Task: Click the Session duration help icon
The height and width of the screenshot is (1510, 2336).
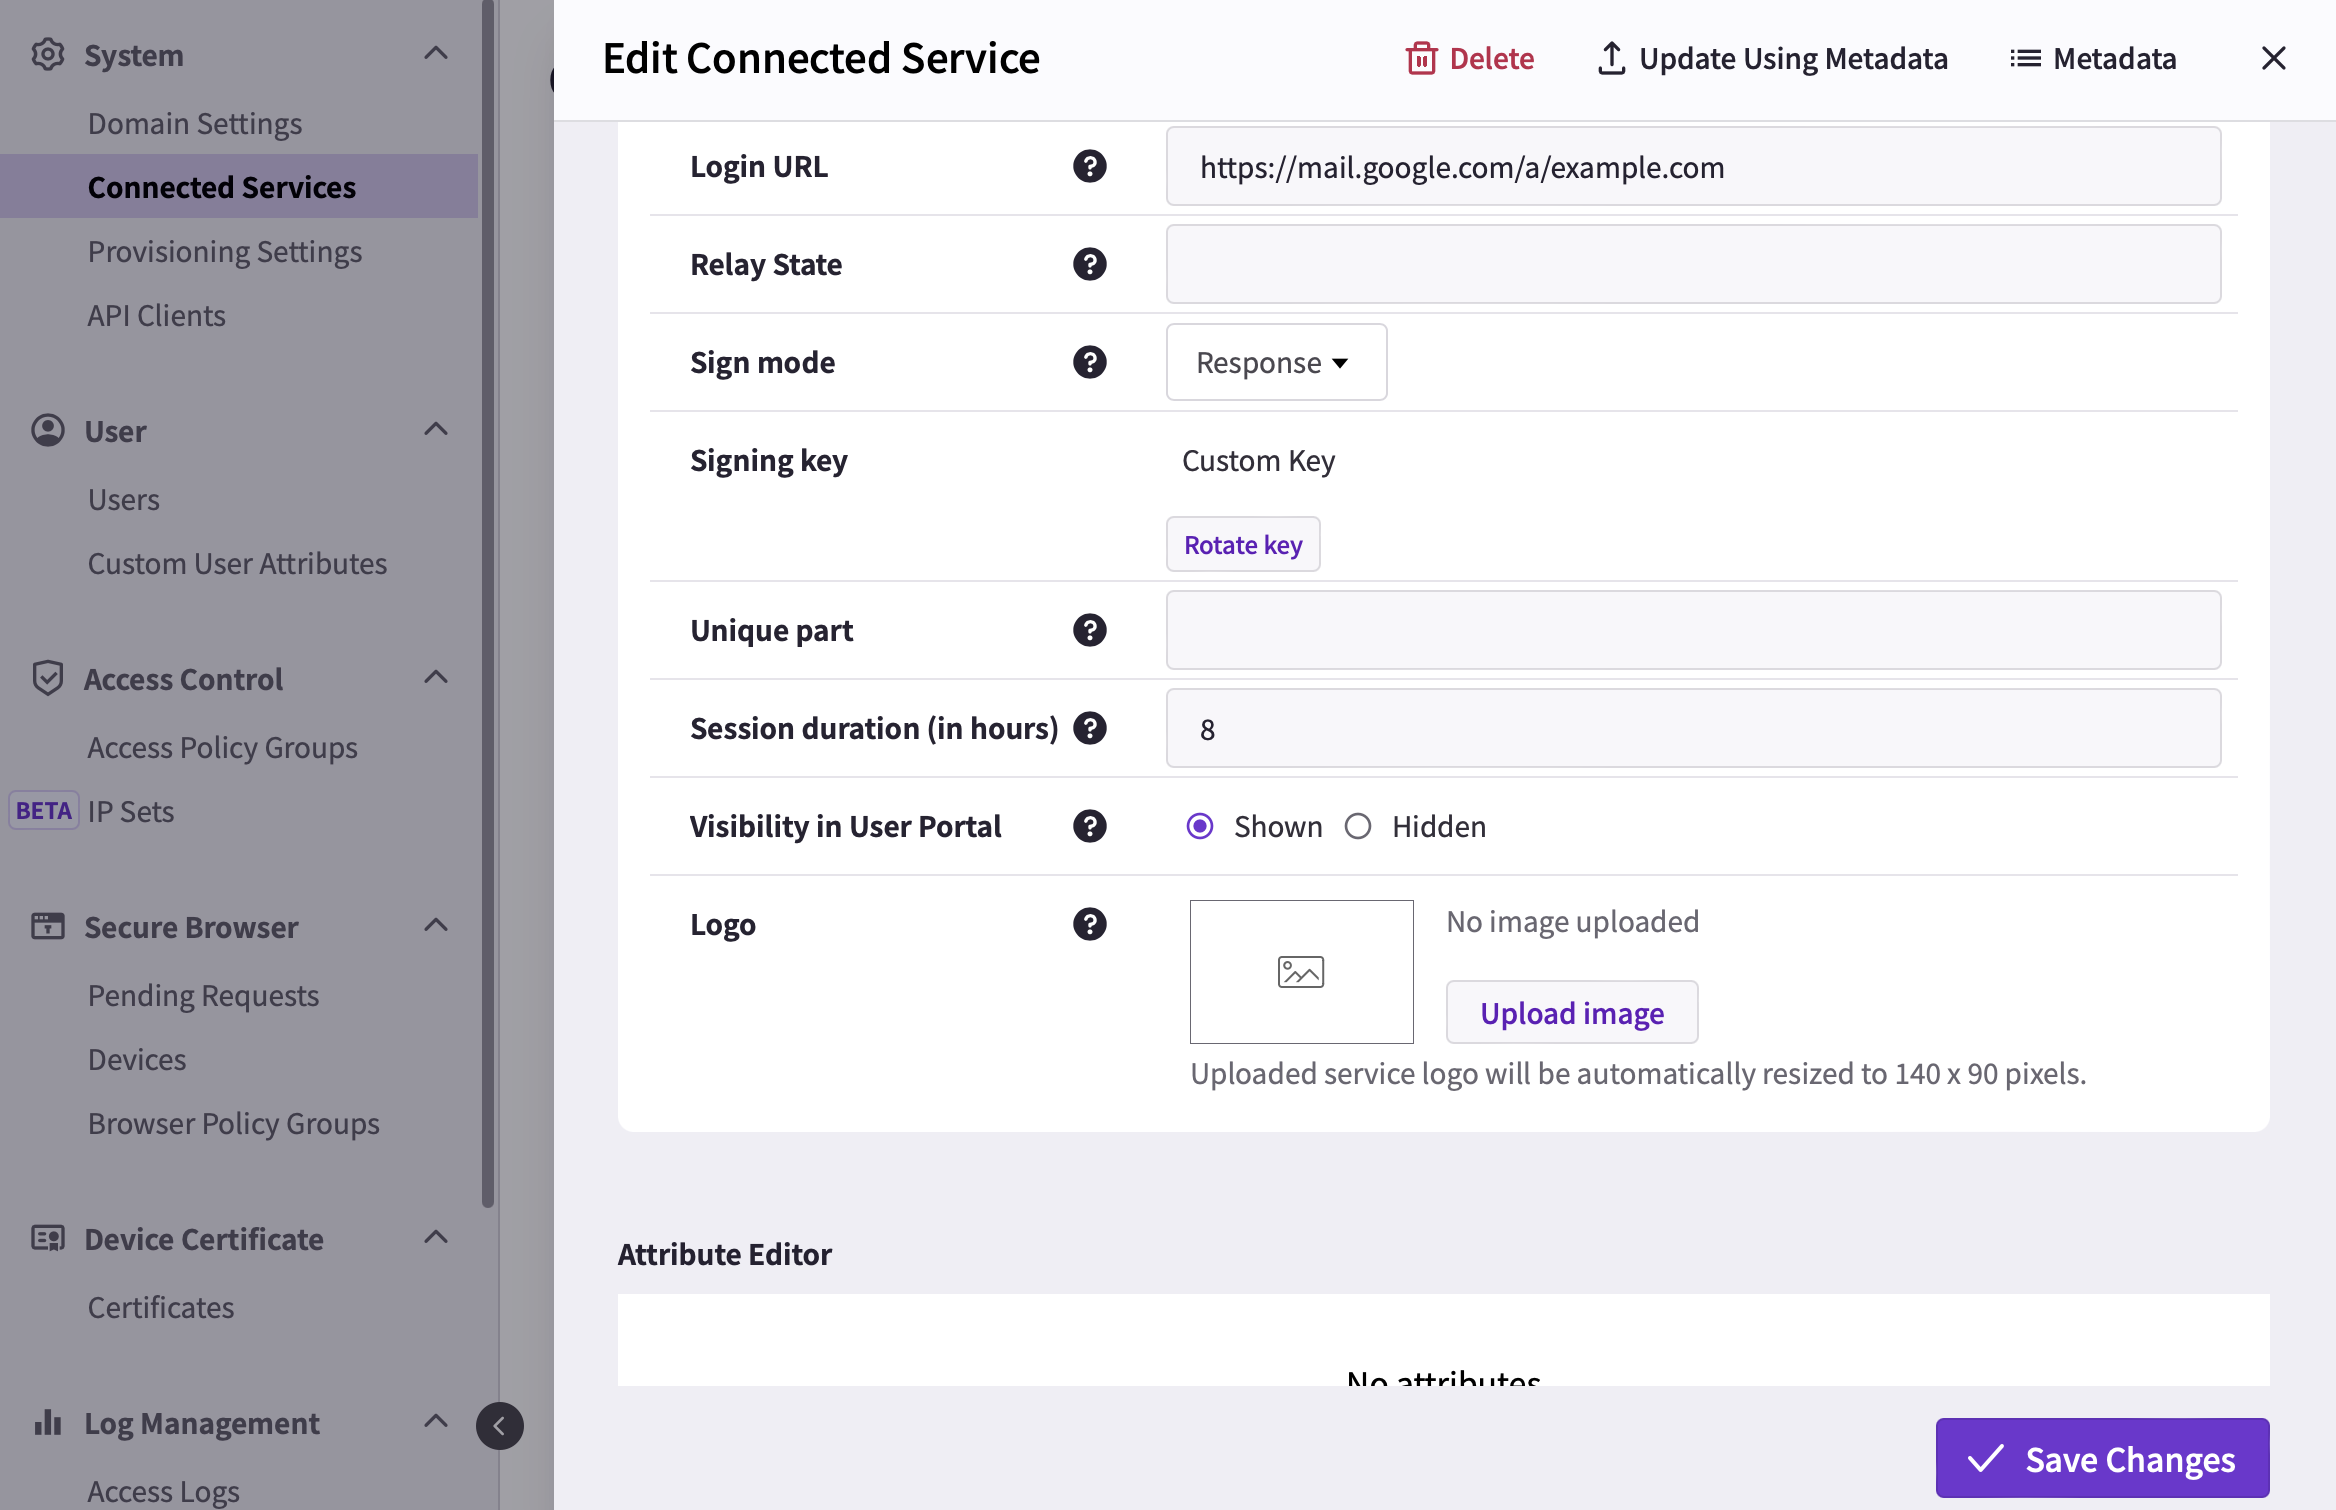Action: (1089, 728)
